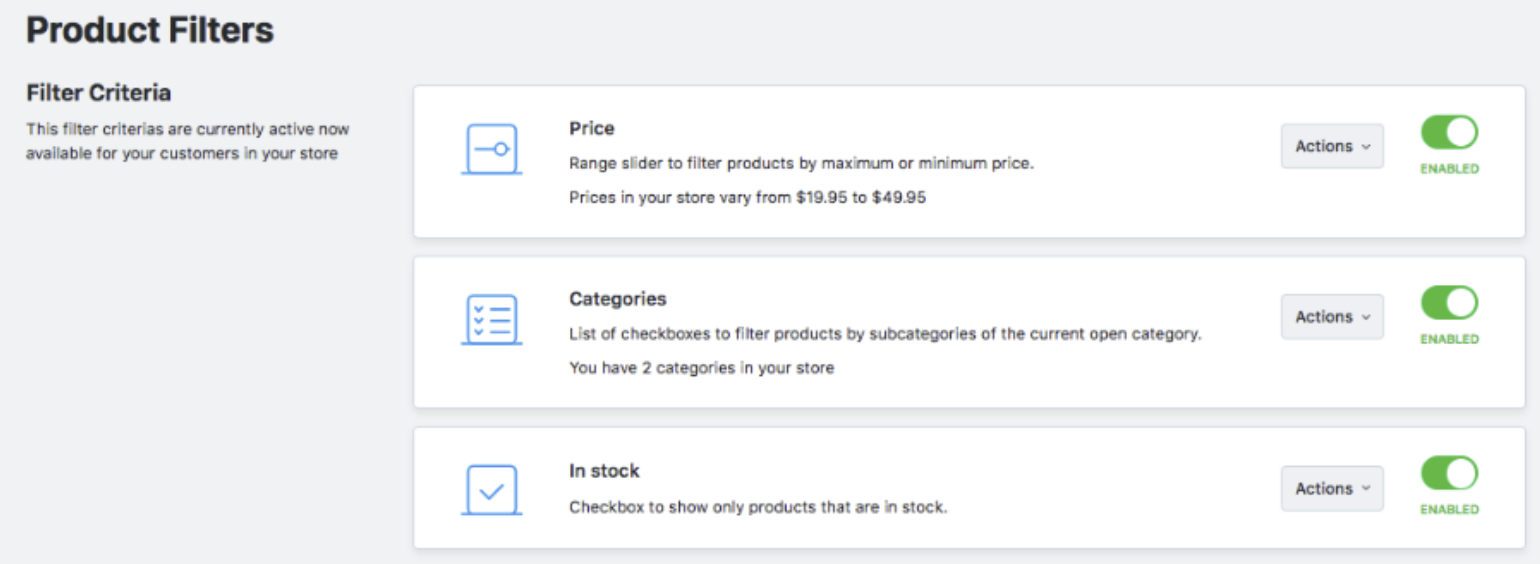Screen dimensions: 1540x564
Task: Disable the Price filter toggle
Action: point(1449,132)
